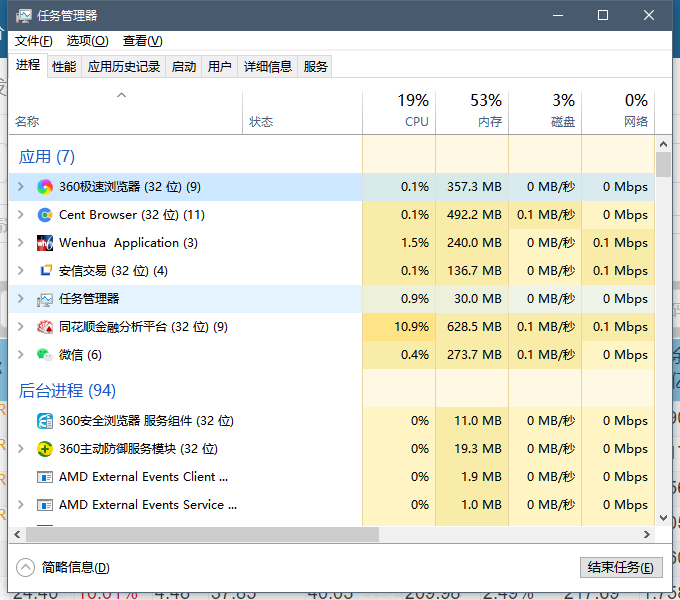Click the Wenhua Application icon
The width and height of the screenshot is (680, 600).
tap(45, 243)
